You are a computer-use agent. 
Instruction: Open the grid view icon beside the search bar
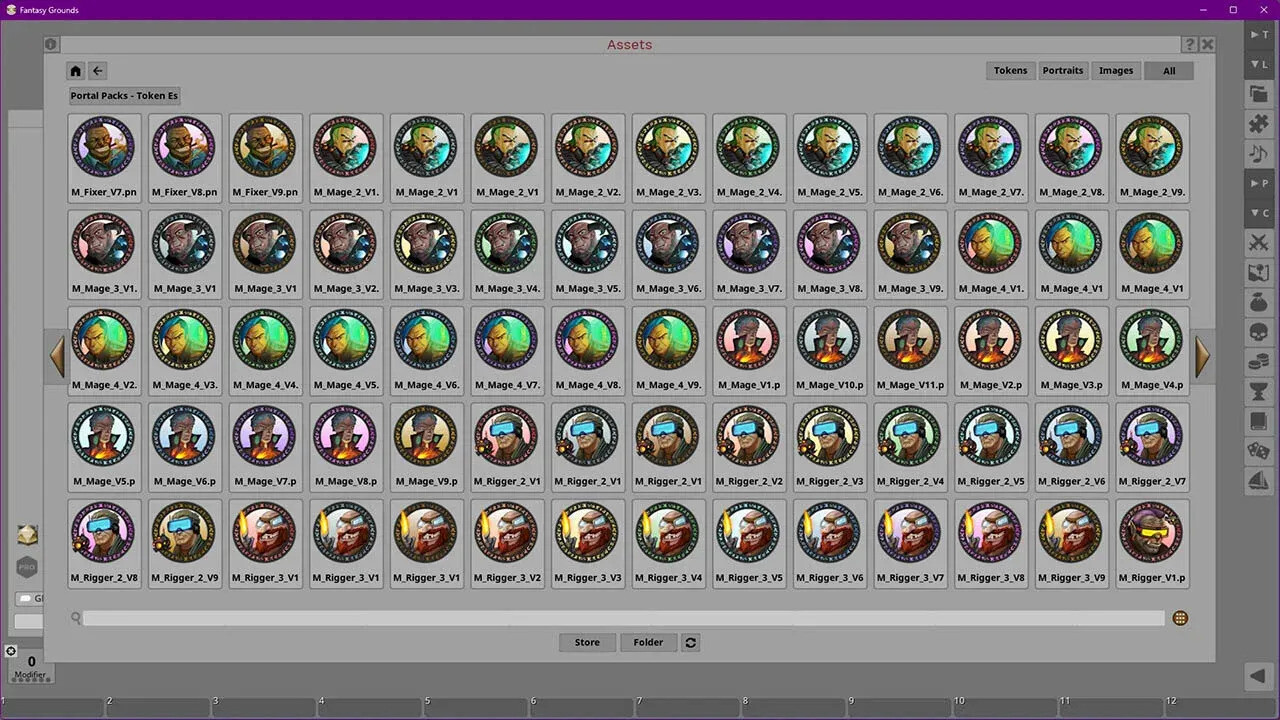tap(1180, 618)
